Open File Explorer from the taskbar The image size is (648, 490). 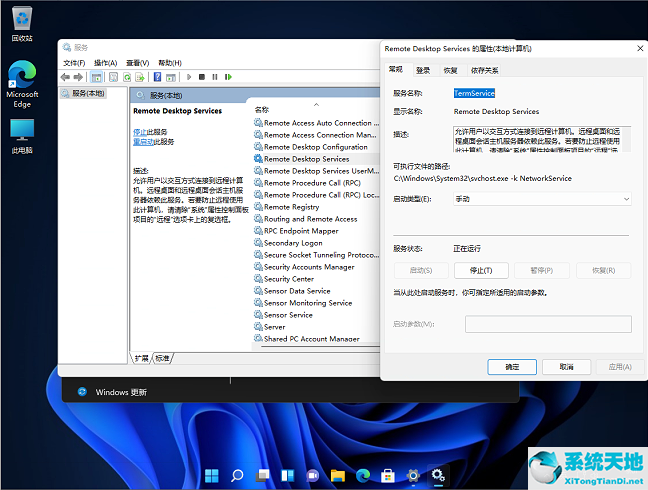click(337, 476)
